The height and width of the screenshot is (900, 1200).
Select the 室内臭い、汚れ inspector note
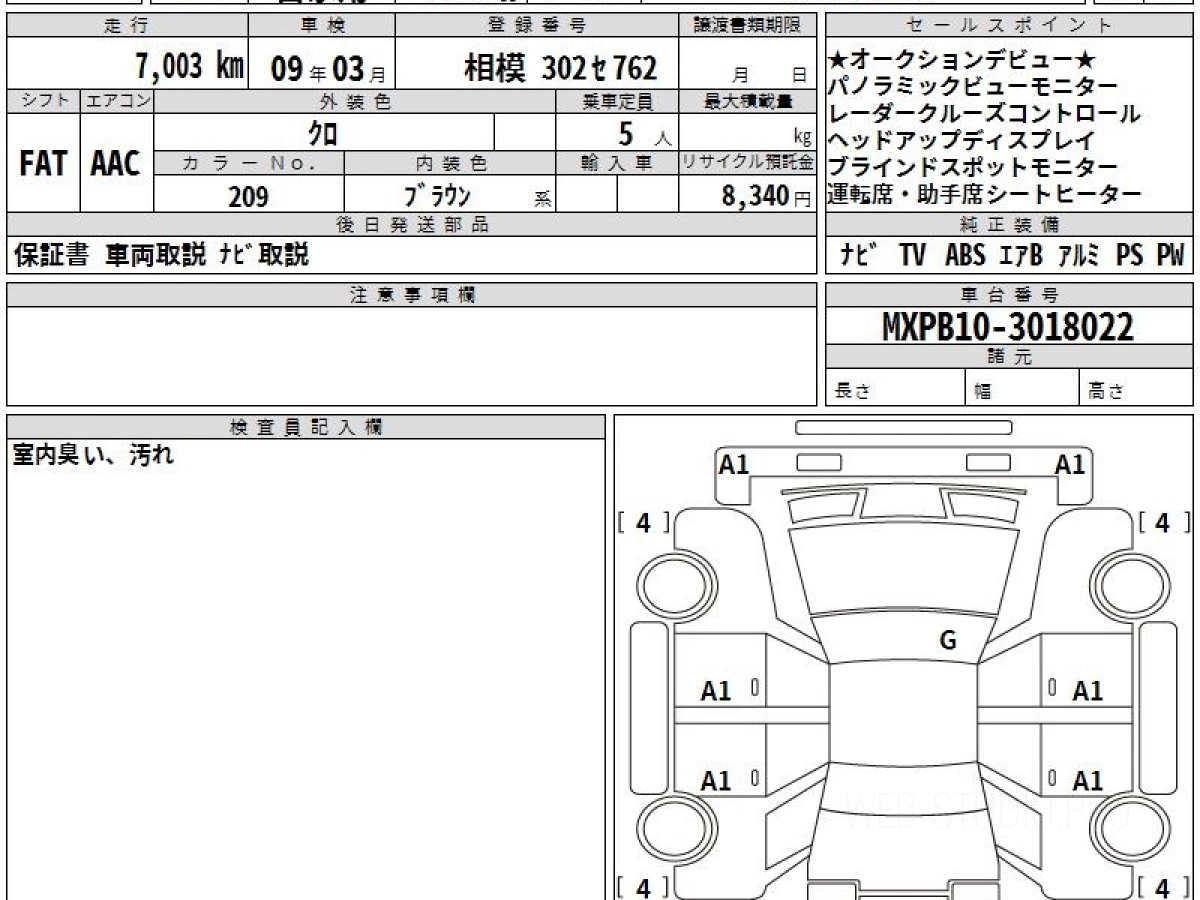point(93,455)
